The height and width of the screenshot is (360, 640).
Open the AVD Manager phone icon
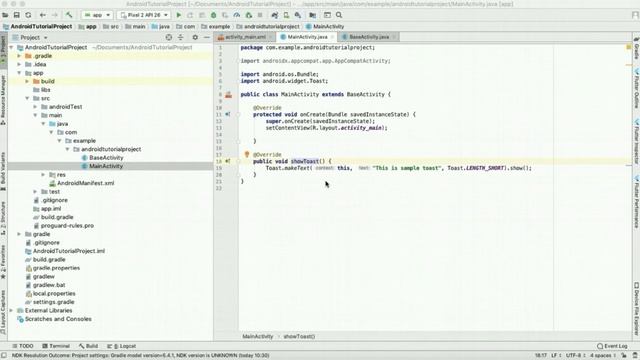click(x=286, y=15)
